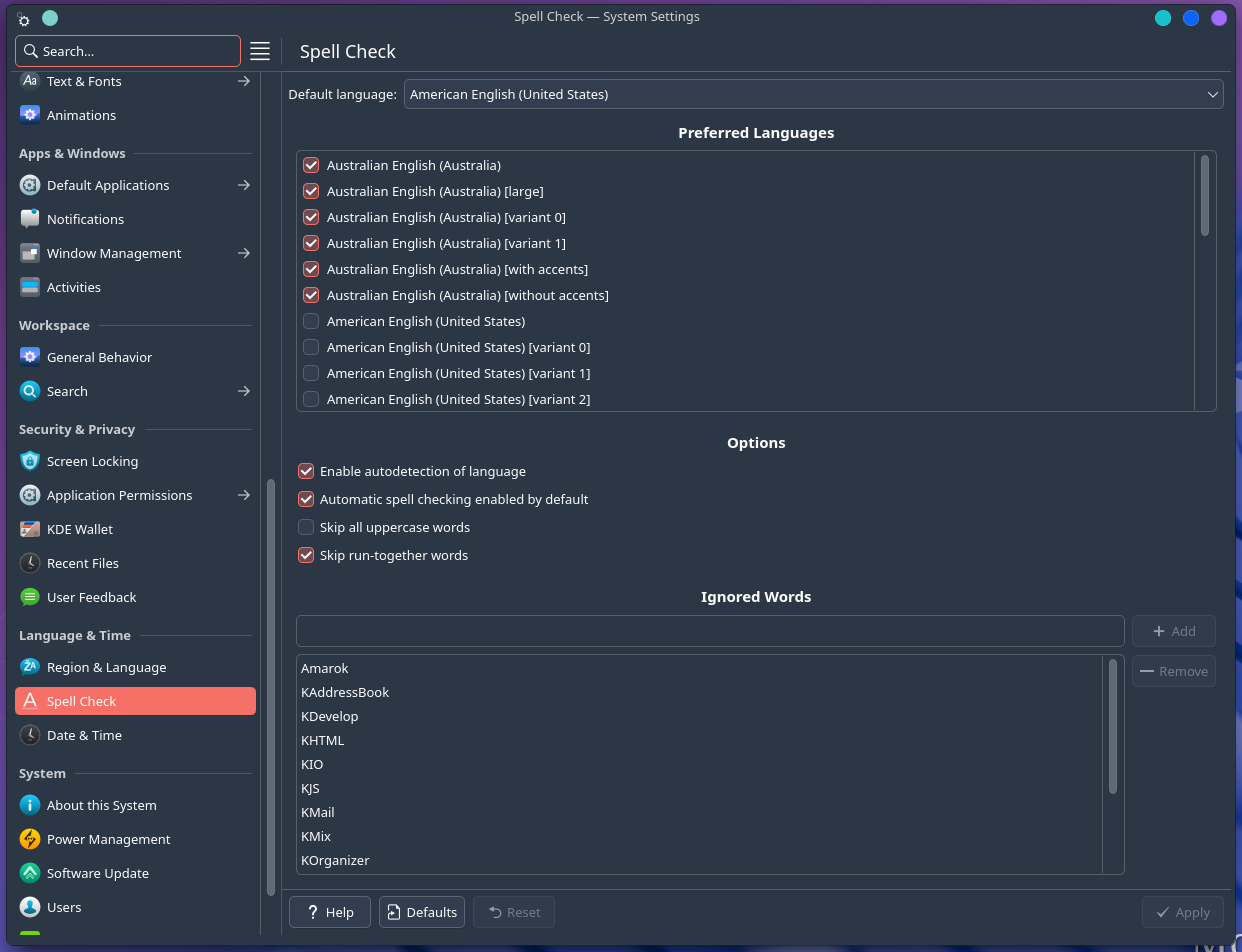Screen dimensions: 1242x952
Task: Click the Activities icon
Action: (30, 287)
